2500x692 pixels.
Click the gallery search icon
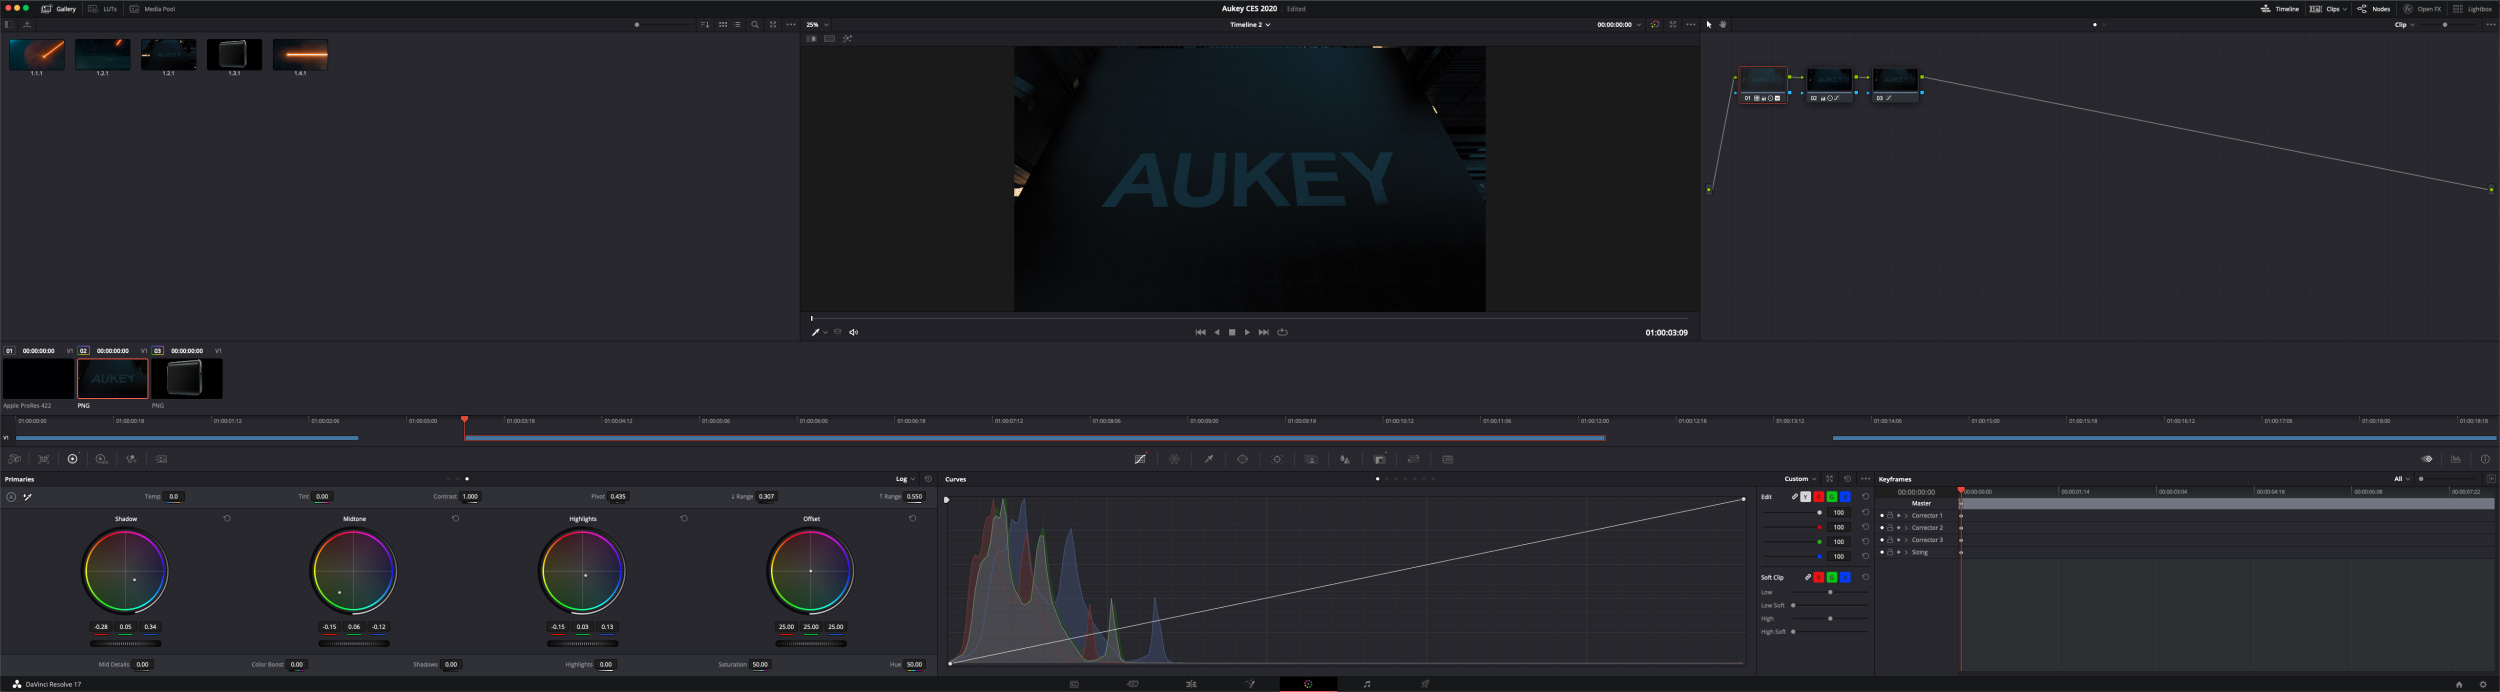(x=755, y=25)
